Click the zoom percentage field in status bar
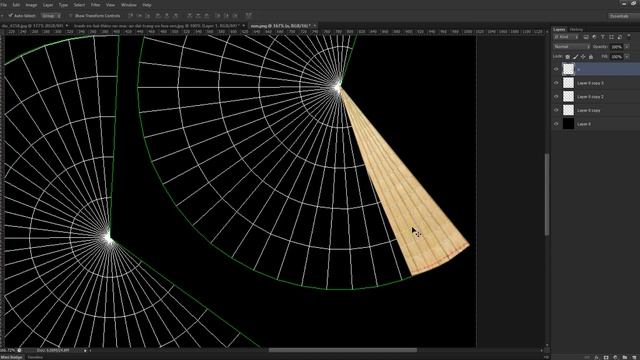 pos(8,350)
